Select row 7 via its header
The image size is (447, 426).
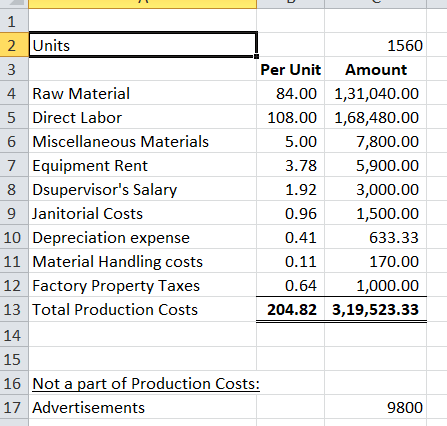point(14,165)
